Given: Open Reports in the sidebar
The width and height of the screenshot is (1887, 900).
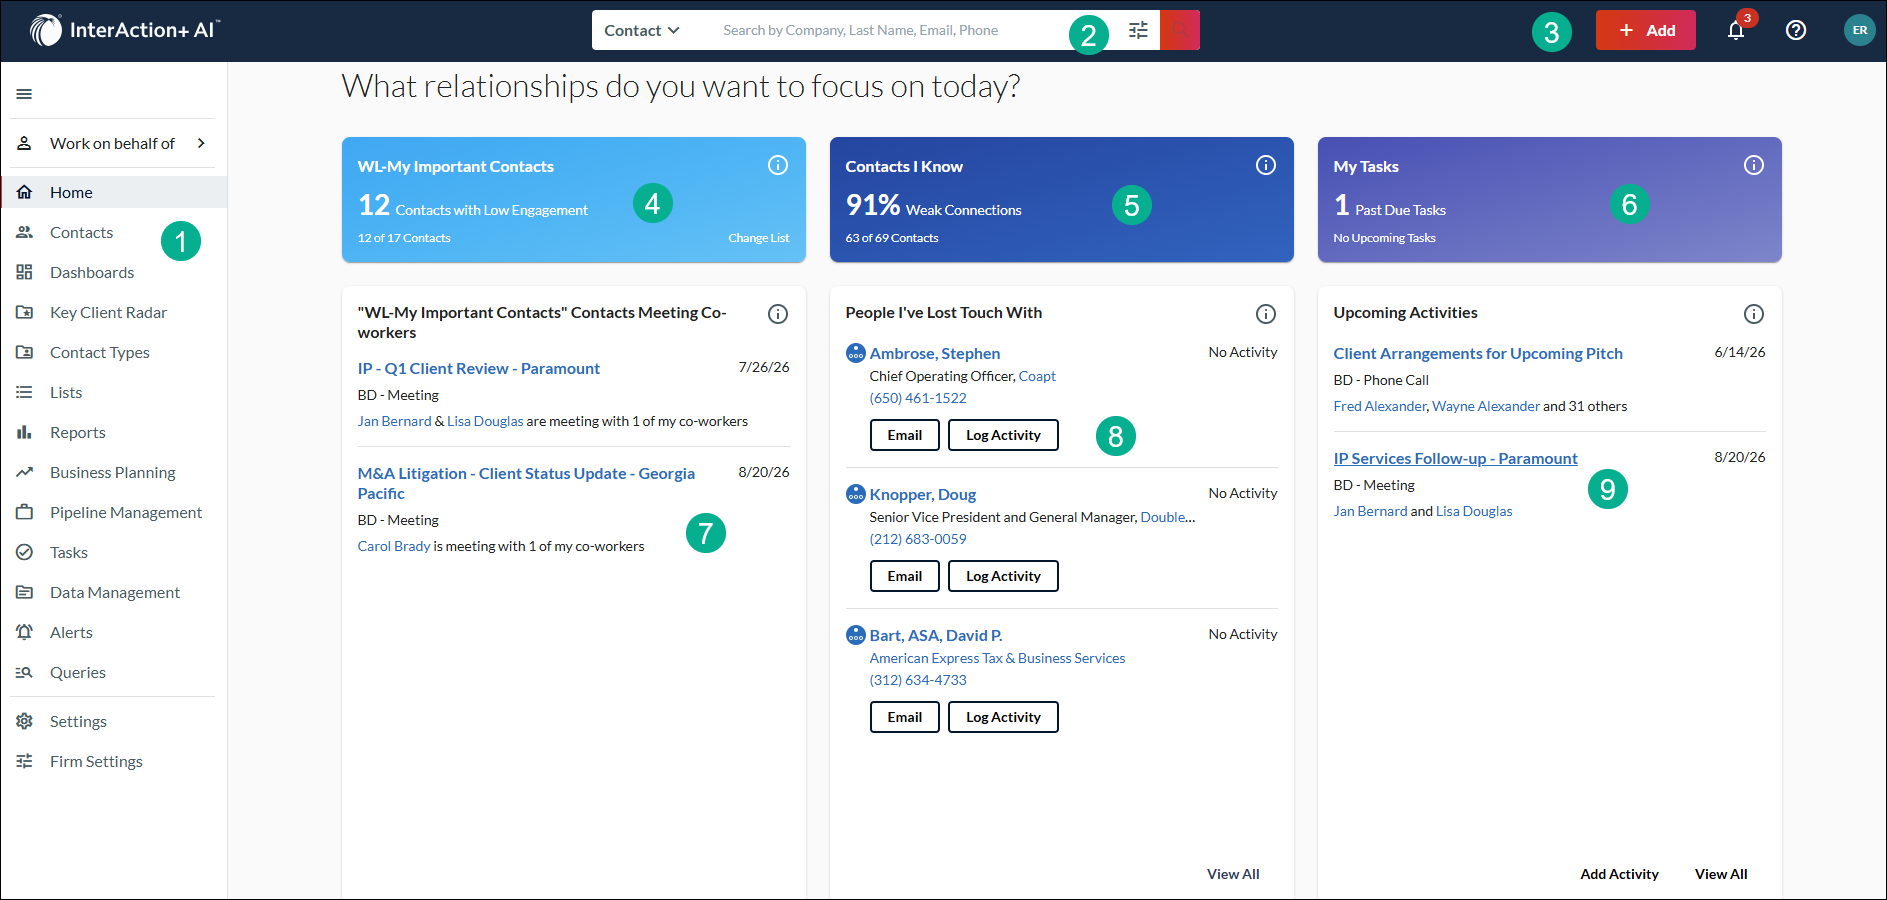Looking at the screenshot, I should (x=114, y=432).
